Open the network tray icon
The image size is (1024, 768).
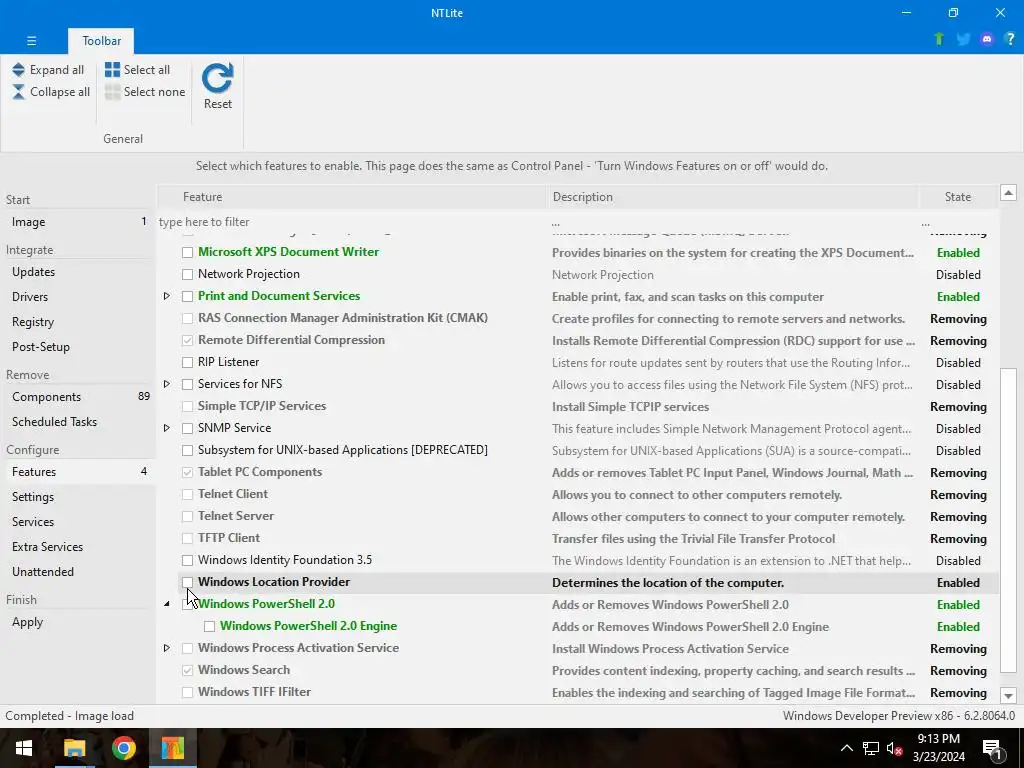(871, 748)
